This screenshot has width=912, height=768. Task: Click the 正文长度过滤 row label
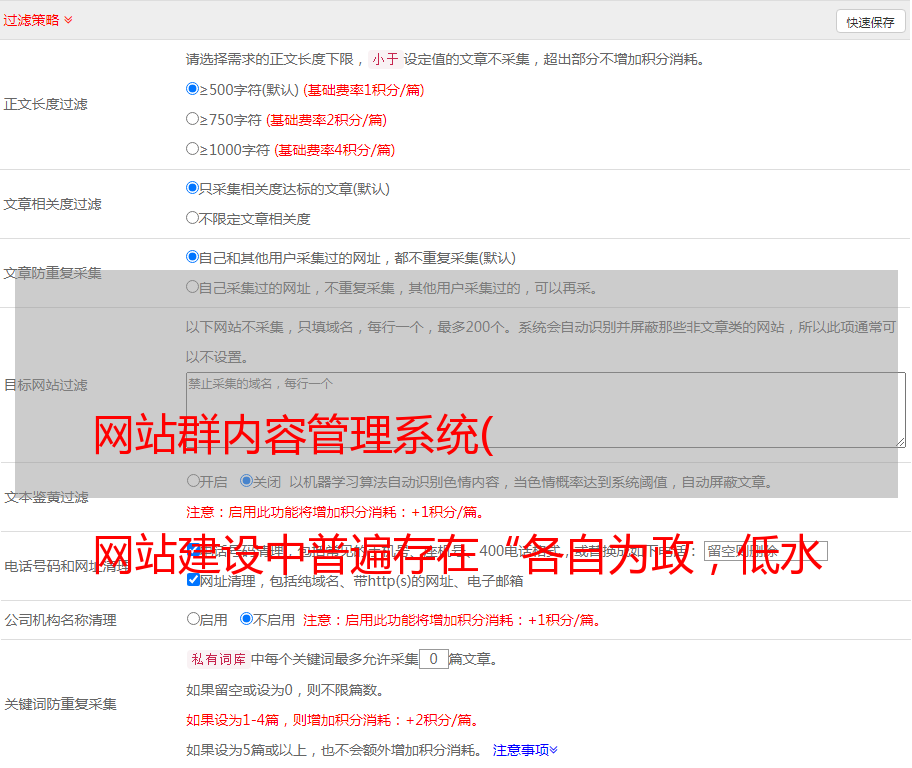[45, 104]
